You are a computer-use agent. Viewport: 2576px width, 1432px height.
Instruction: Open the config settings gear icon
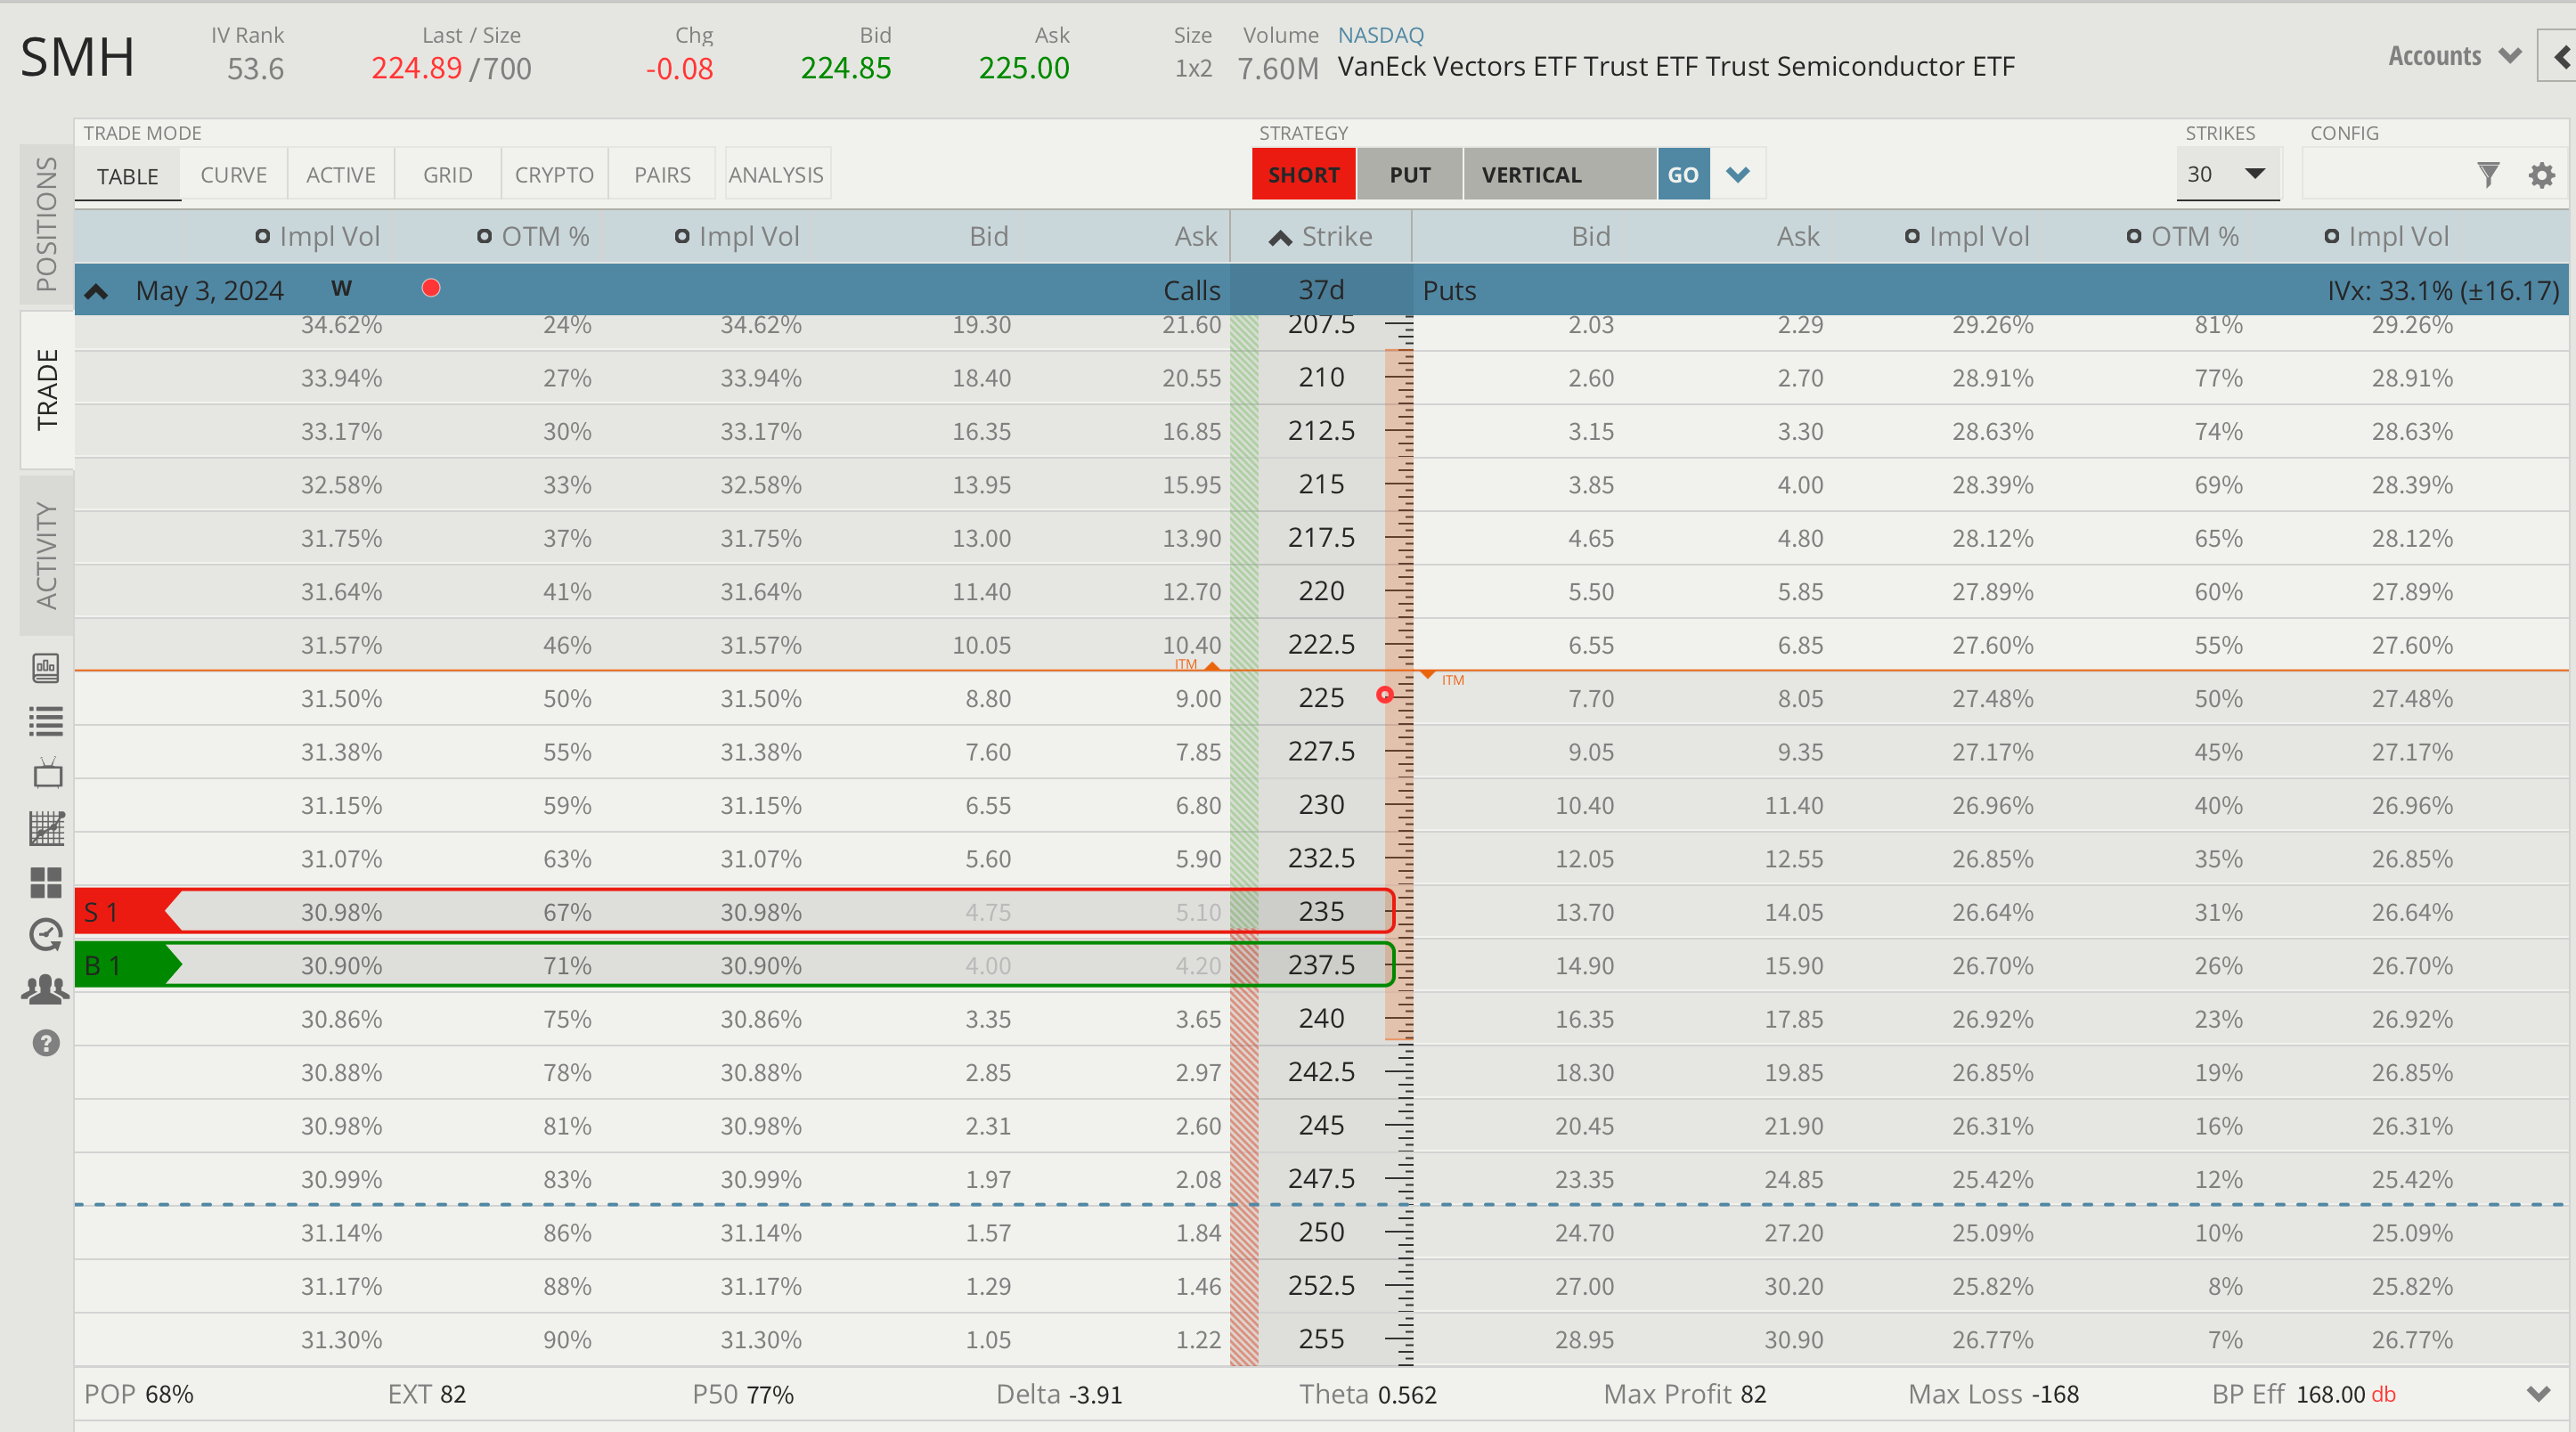click(2541, 176)
